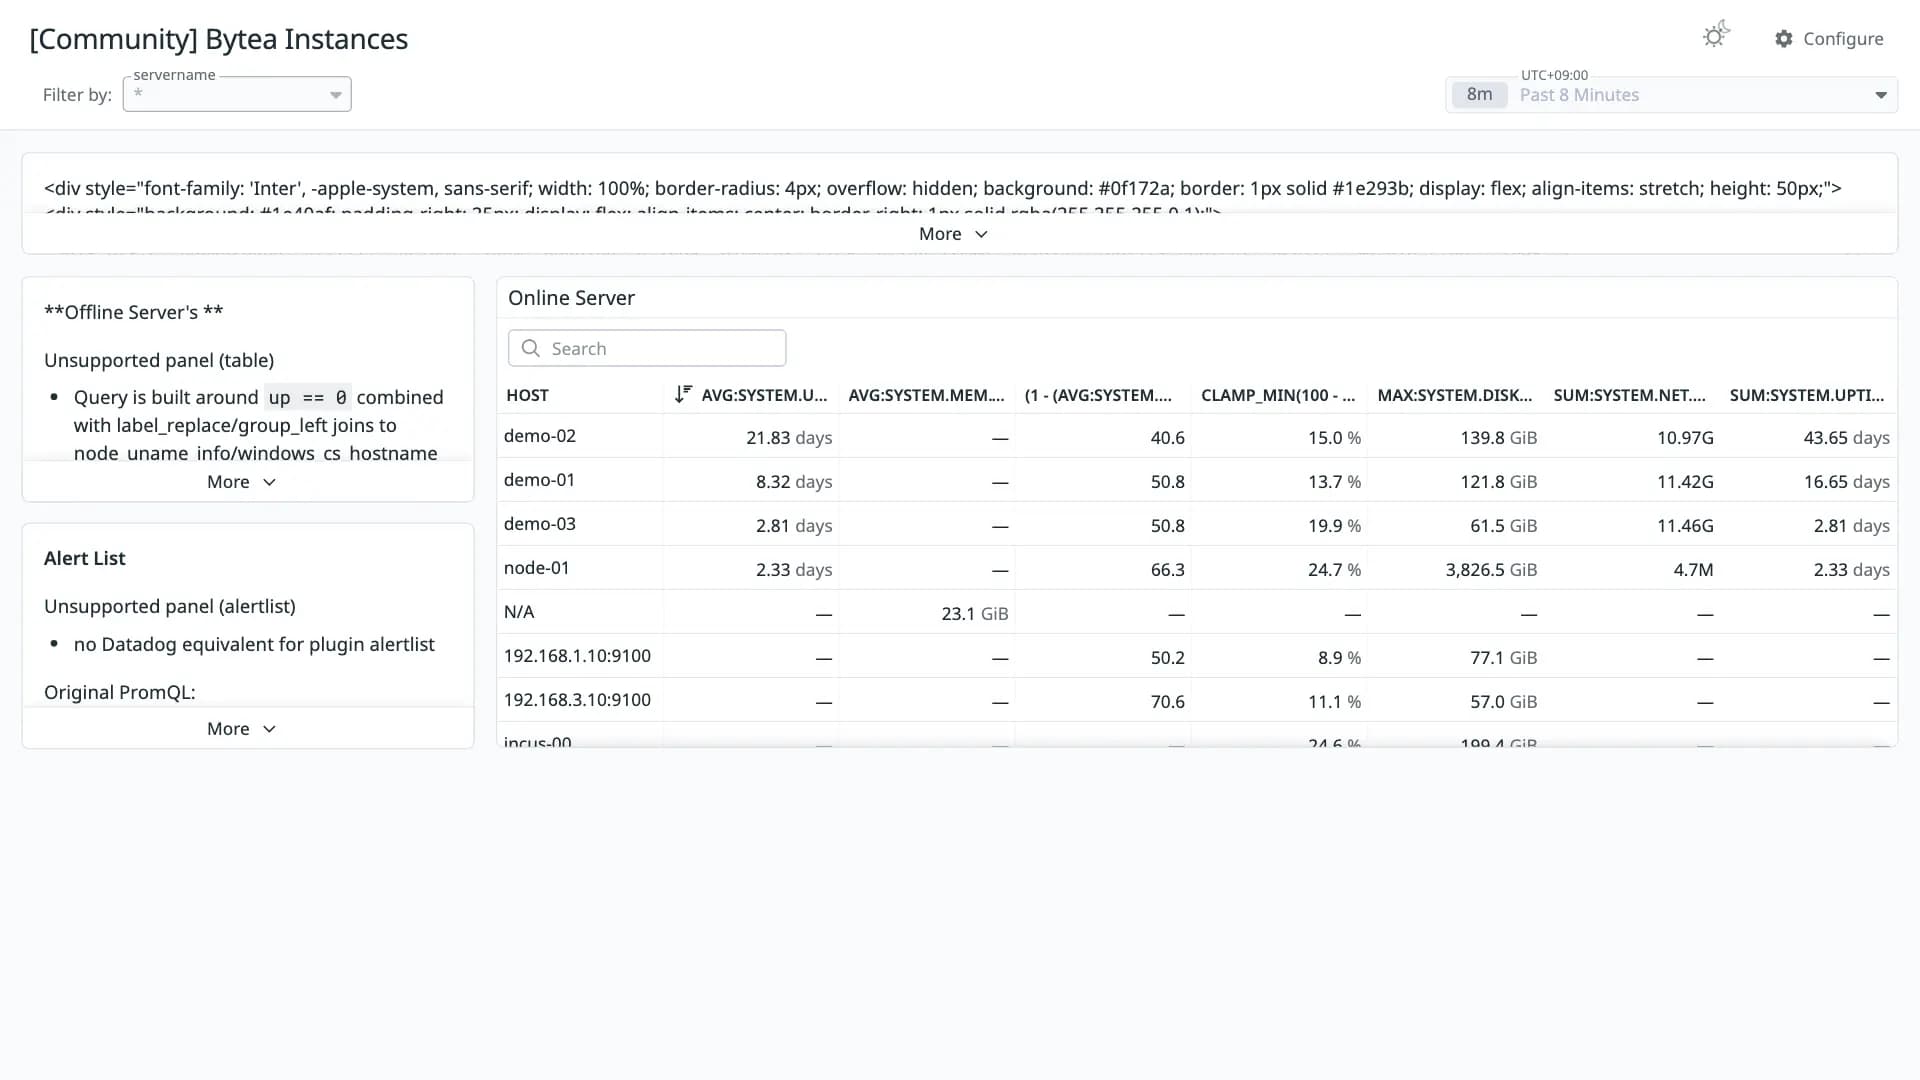
Task: Click the [Community] Bytea Instances dashboard title
Action: coord(219,39)
